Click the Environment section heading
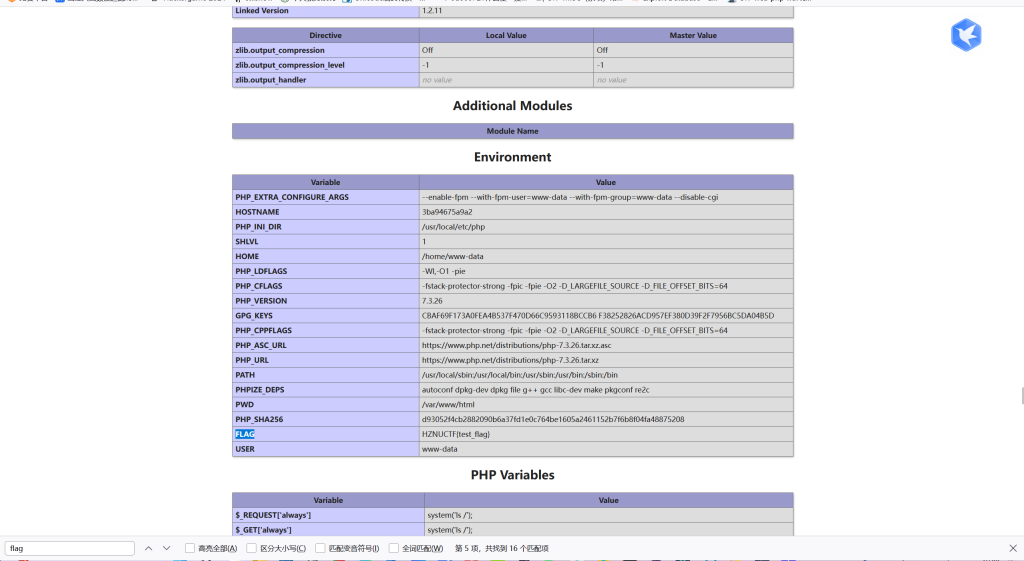 [513, 157]
